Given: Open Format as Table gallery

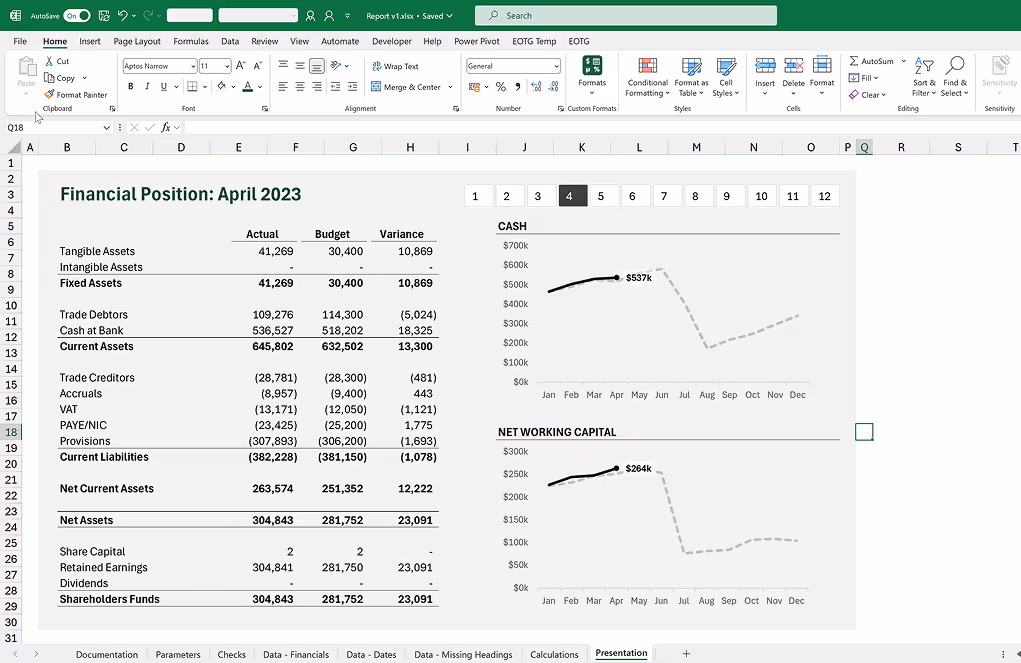Looking at the screenshot, I should [691, 77].
